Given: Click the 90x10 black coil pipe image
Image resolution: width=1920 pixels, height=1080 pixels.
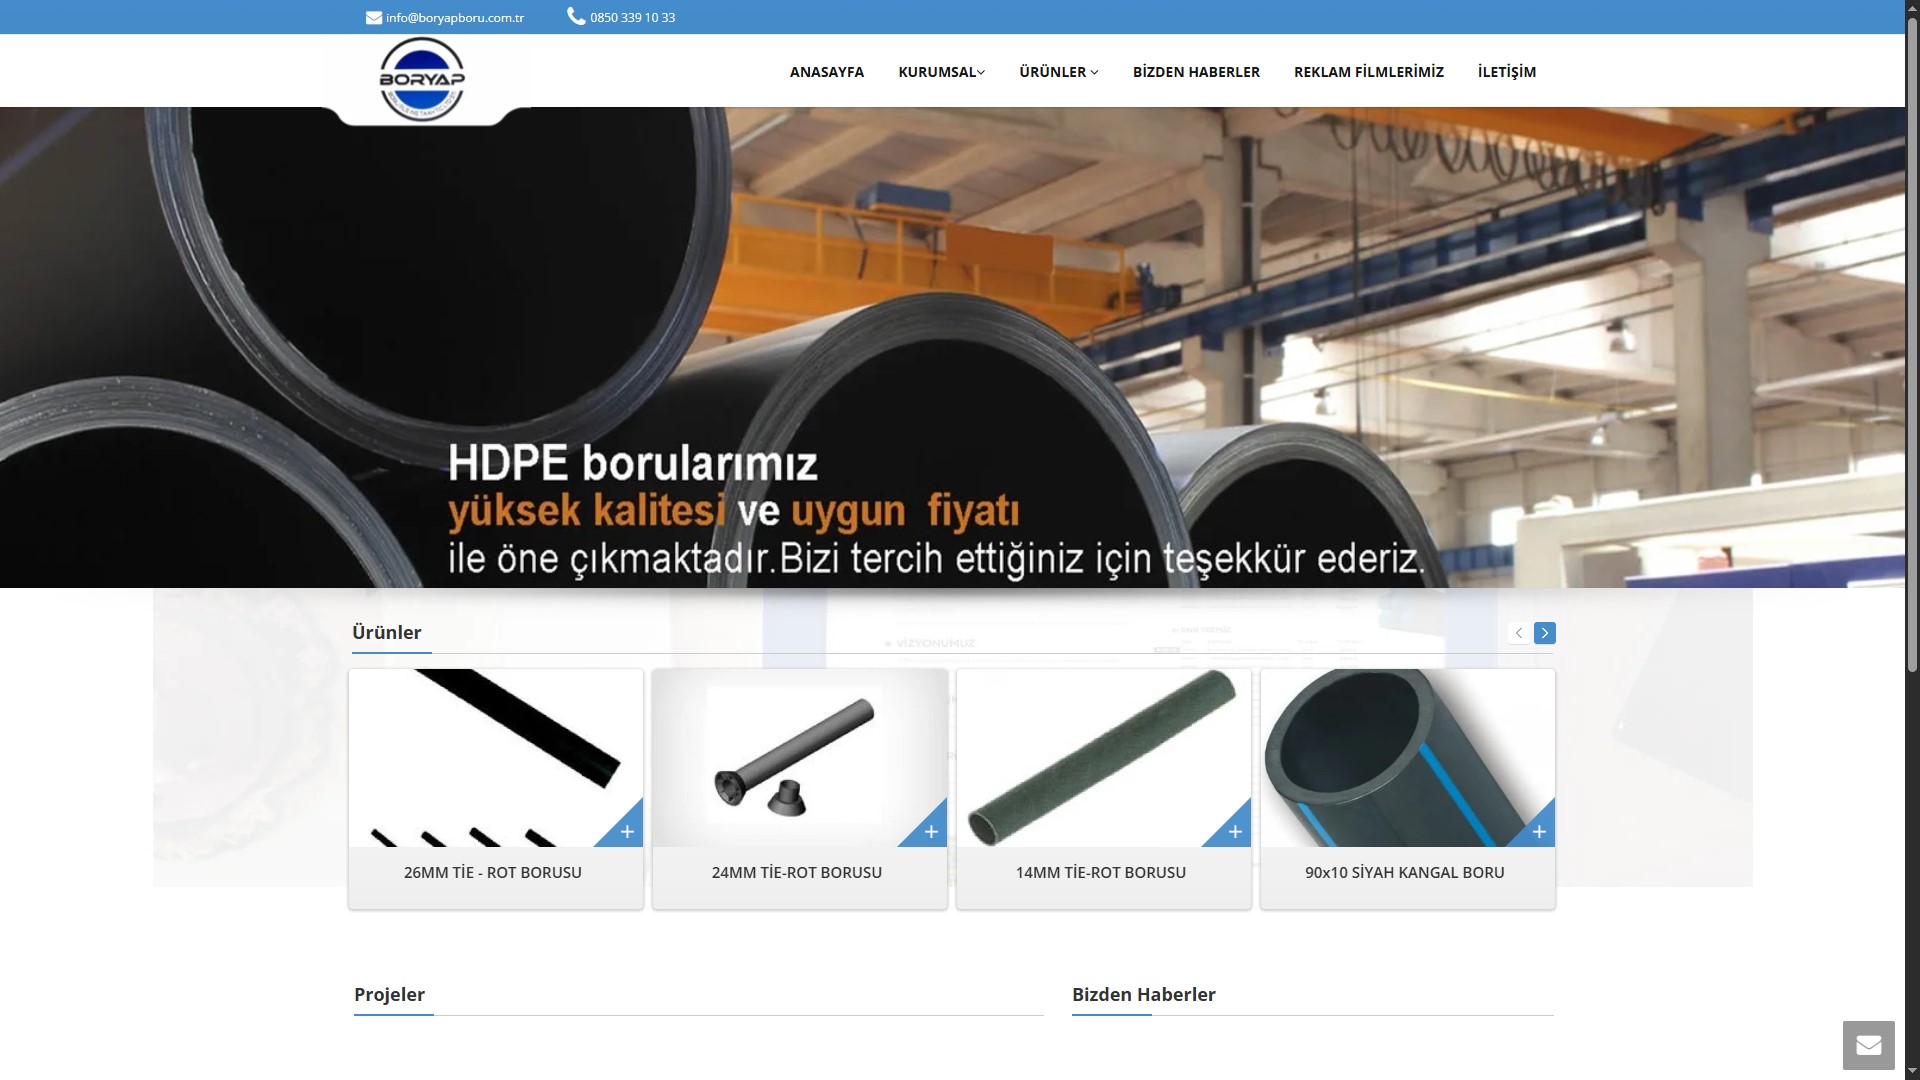Looking at the screenshot, I should click(1408, 758).
